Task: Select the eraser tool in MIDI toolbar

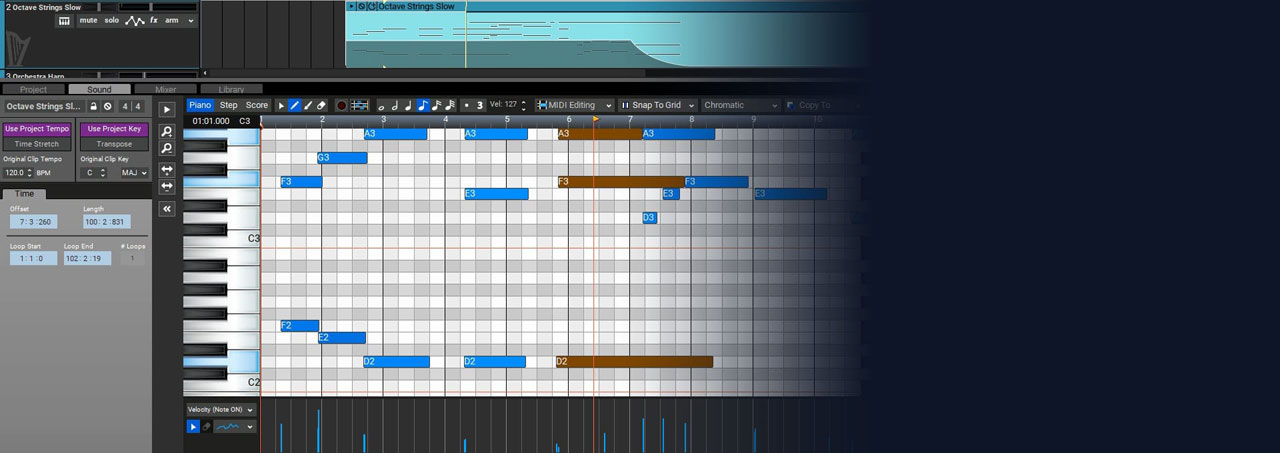Action: pyautogui.click(x=321, y=105)
